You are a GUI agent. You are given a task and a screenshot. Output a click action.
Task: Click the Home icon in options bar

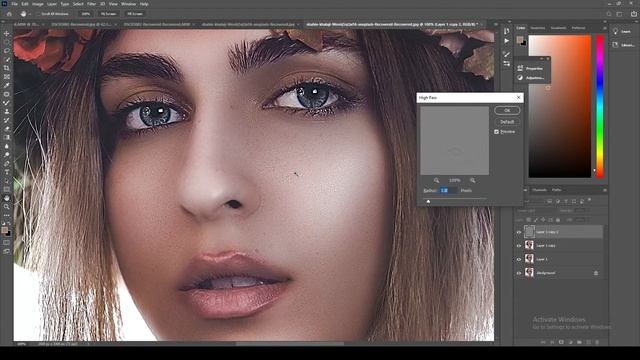click(x=9, y=14)
